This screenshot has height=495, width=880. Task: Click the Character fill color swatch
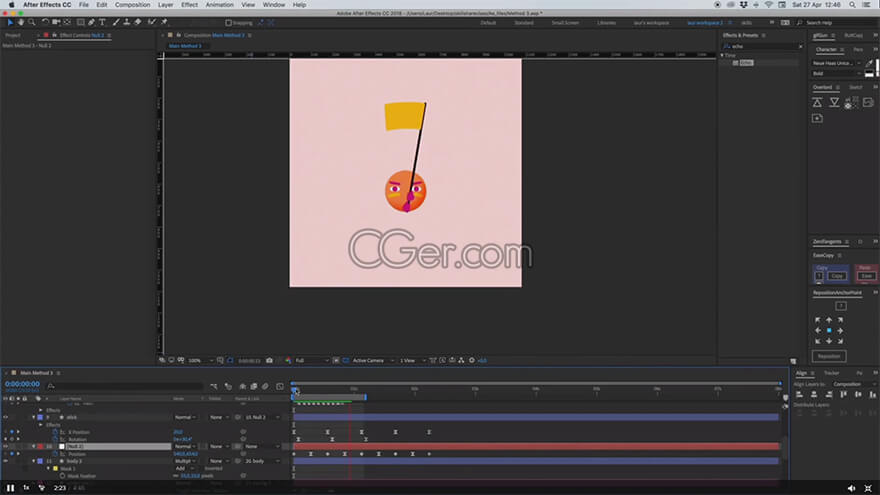point(878,66)
